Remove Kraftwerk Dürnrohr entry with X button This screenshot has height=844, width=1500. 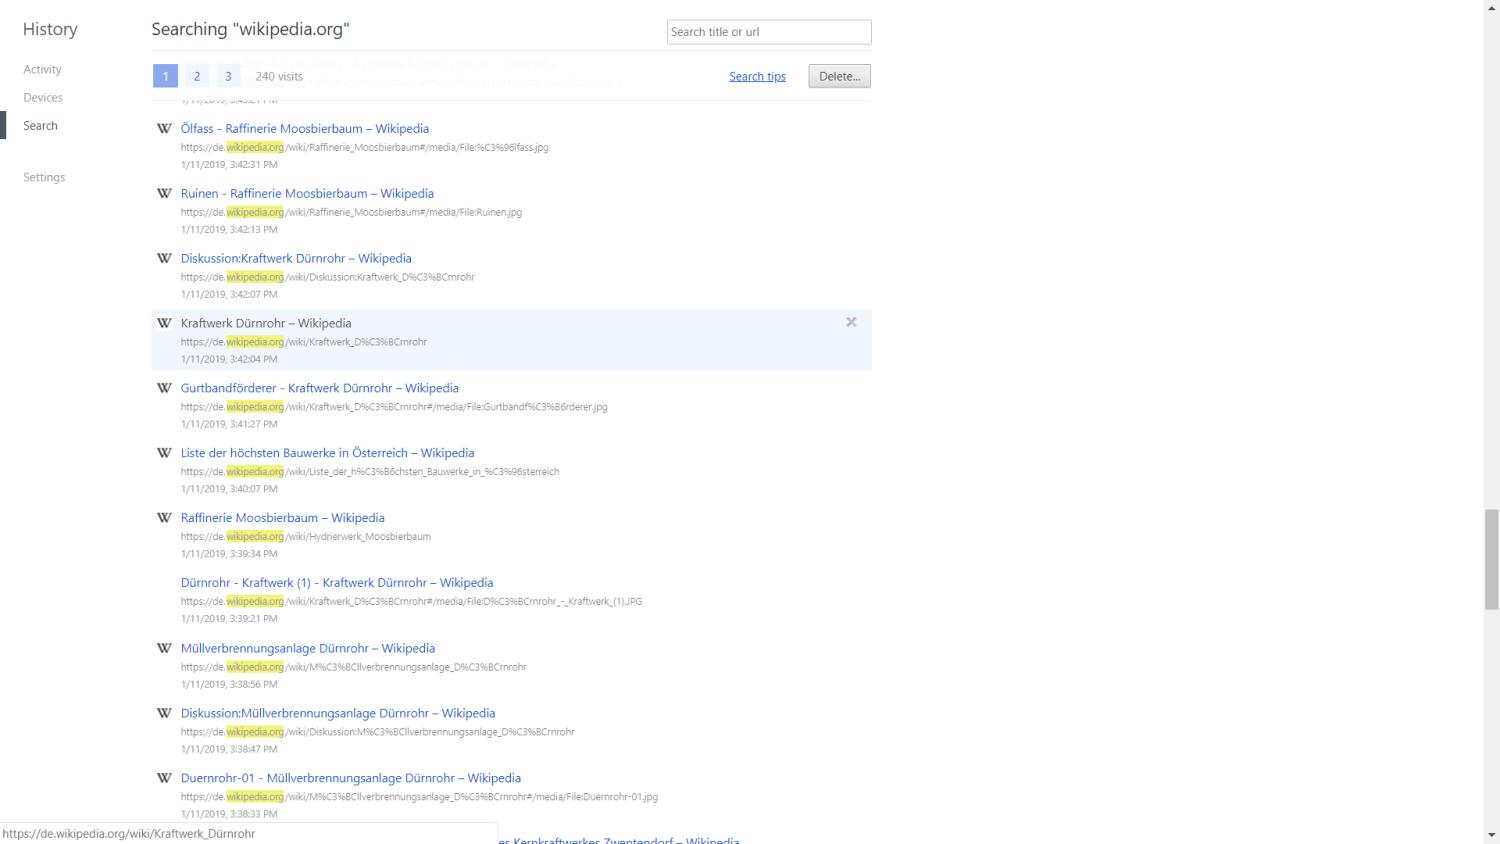[x=851, y=322]
